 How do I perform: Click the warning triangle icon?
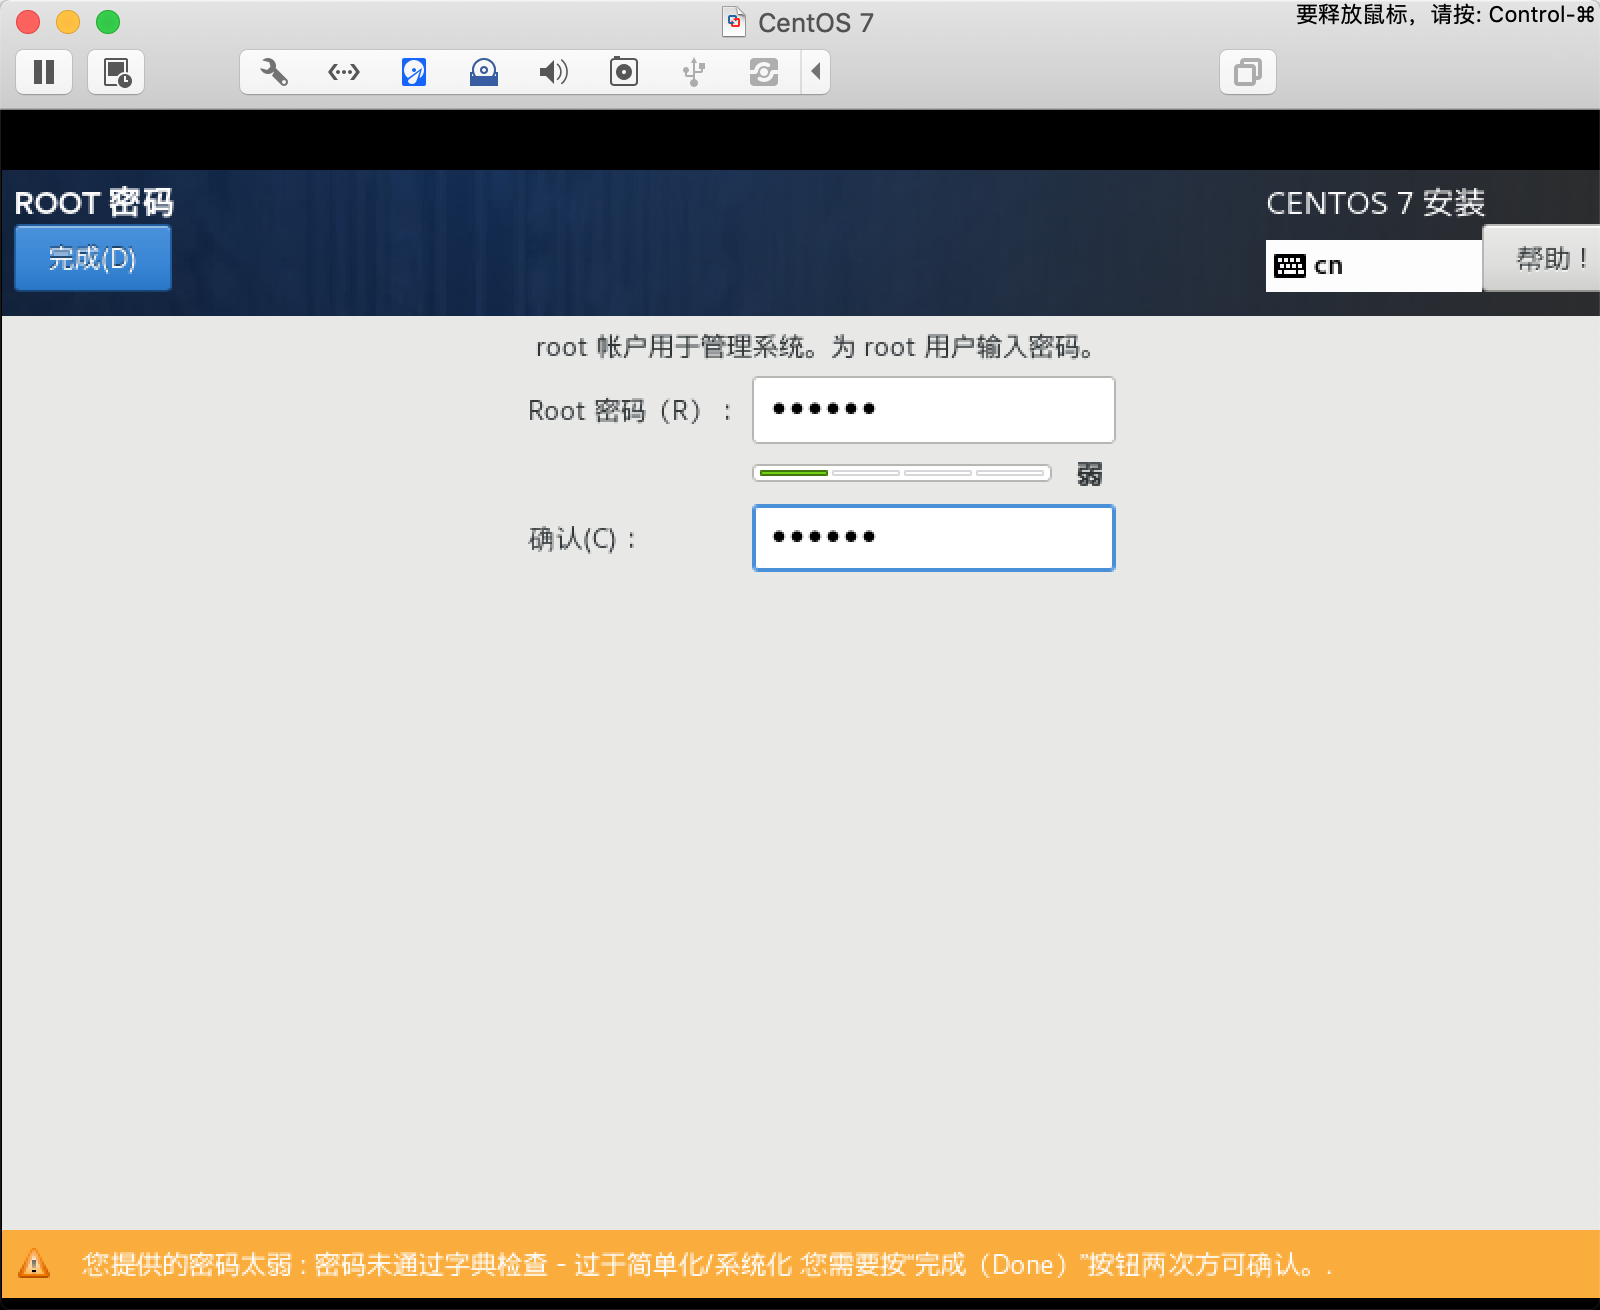pyautogui.click(x=34, y=1264)
